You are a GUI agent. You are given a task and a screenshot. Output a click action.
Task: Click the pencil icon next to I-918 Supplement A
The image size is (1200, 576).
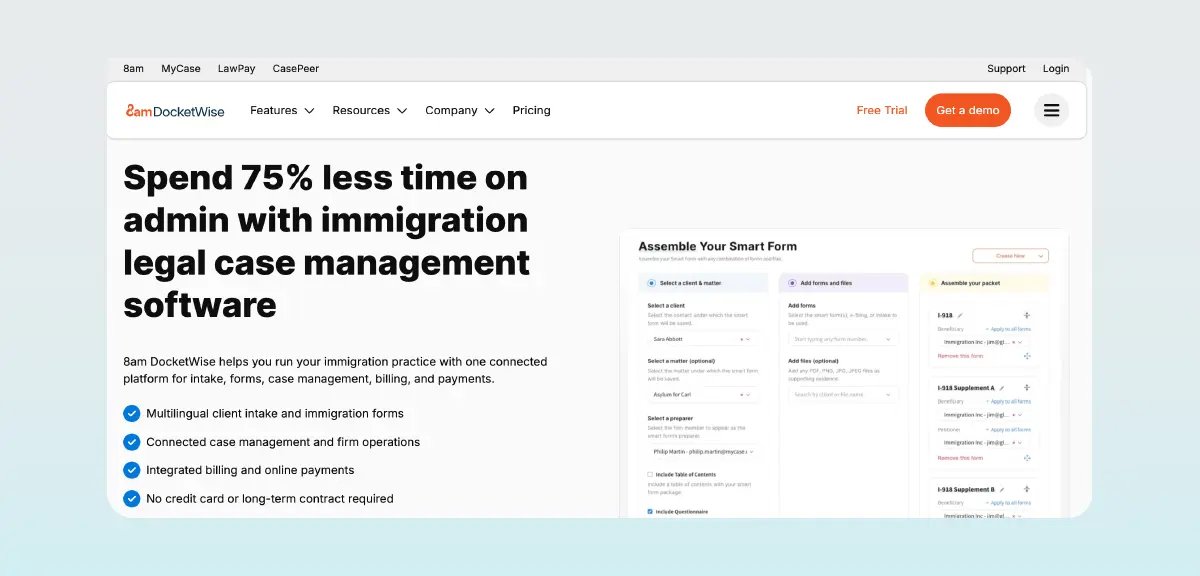pos(1003,387)
